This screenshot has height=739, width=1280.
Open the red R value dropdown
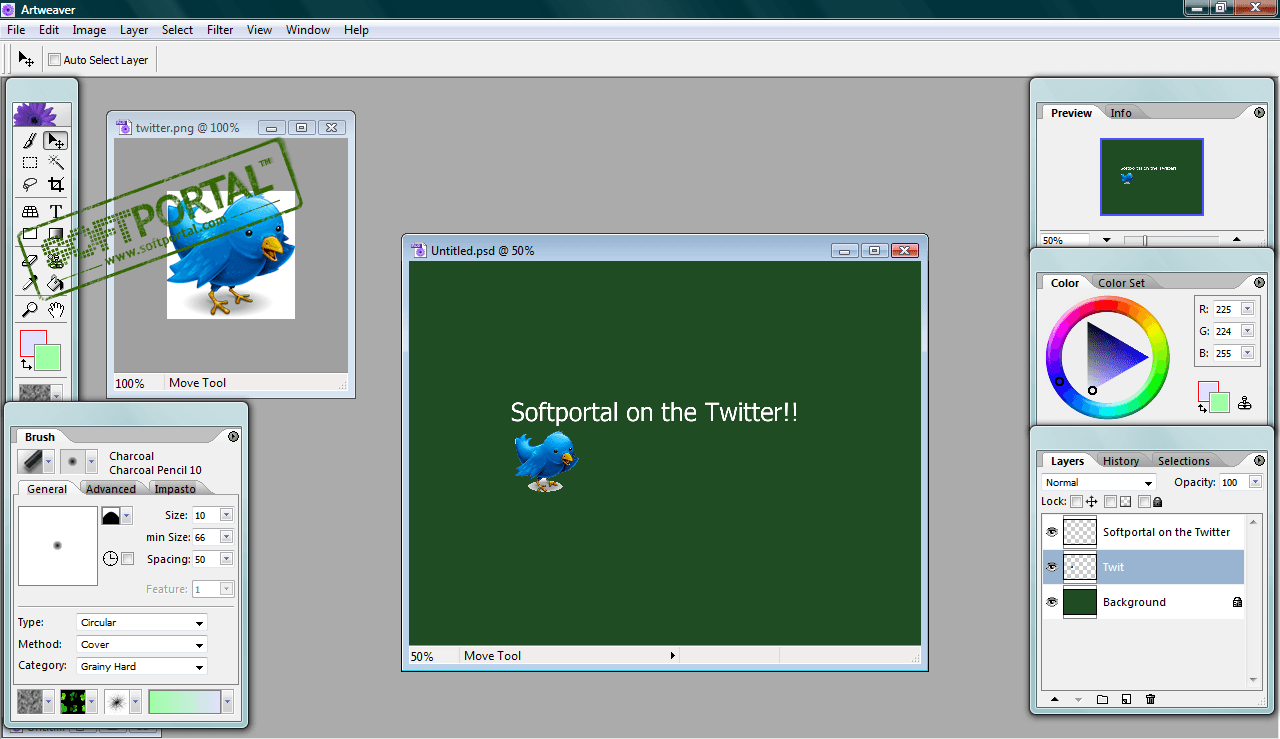(1247, 309)
